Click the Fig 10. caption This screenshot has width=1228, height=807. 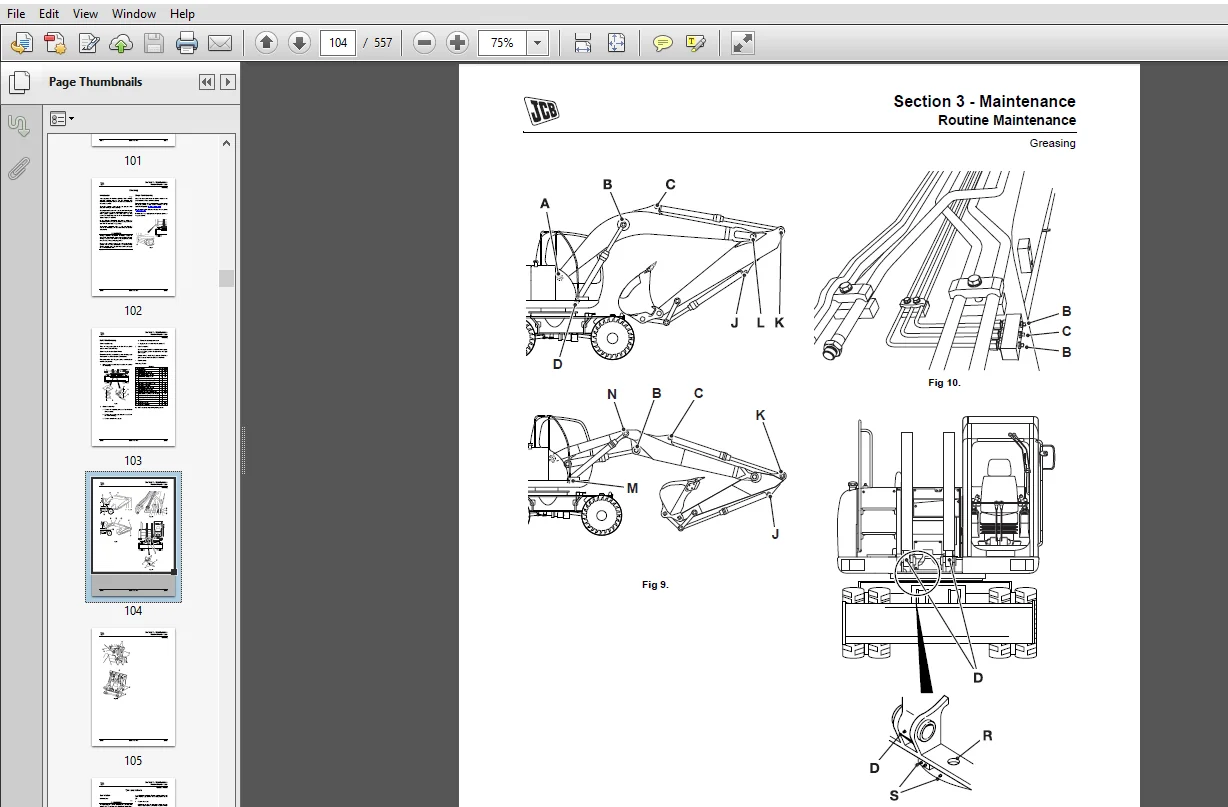[944, 383]
